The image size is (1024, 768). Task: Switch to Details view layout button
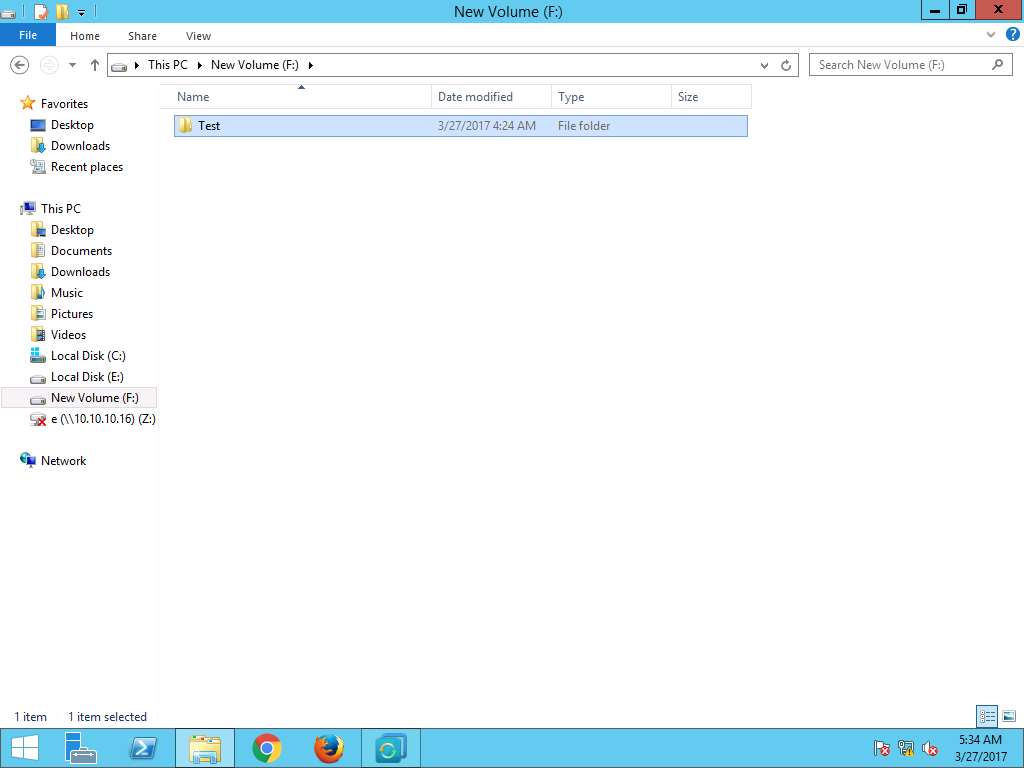tap(987, 716)
